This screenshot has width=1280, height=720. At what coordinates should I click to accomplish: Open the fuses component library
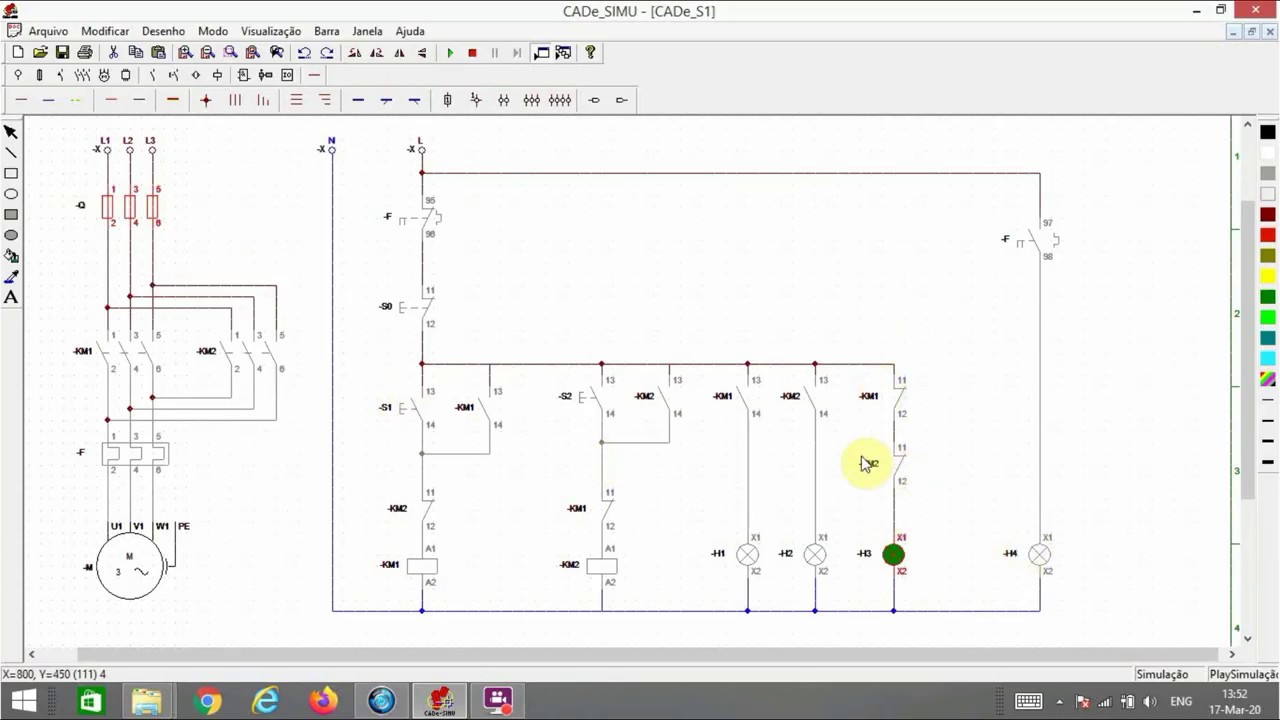tap(40, 75)
